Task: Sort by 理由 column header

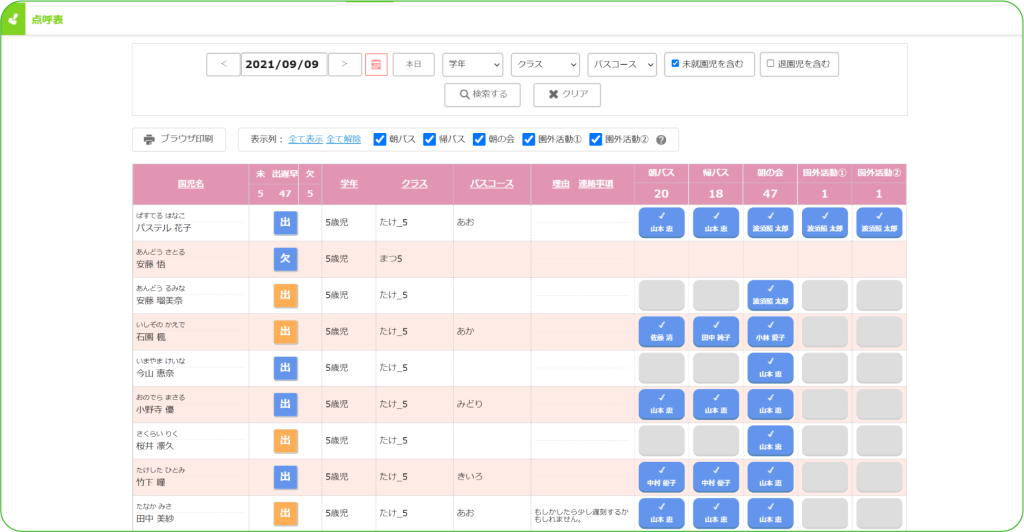Action: click(x=561, y=184)
